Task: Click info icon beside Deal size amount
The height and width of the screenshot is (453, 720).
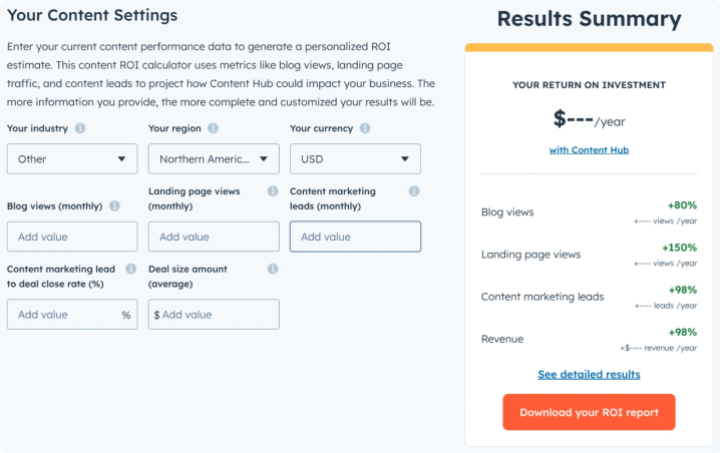Action: (272, 269)
